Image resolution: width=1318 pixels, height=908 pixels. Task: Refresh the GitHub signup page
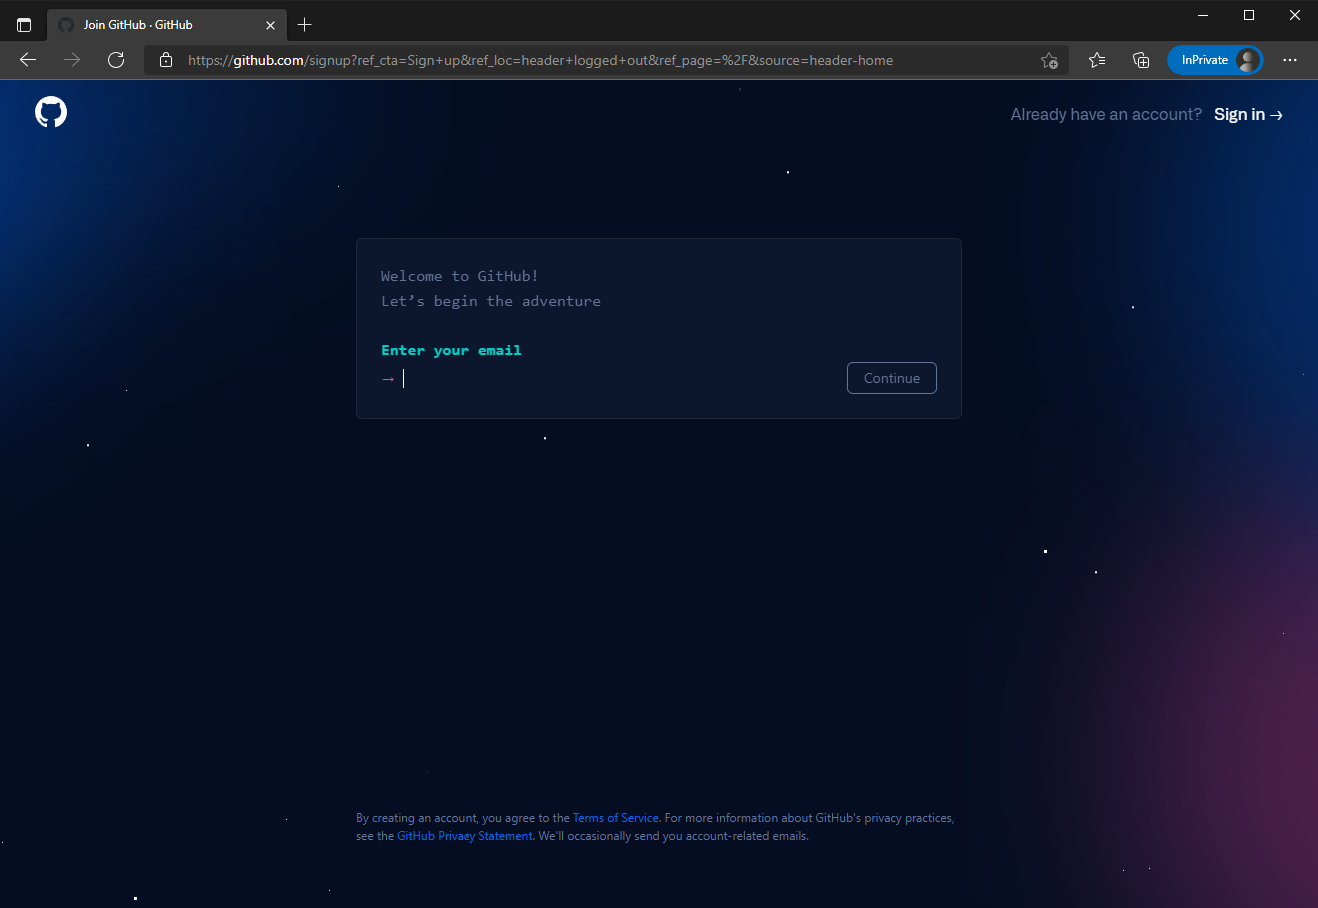click(116, 60)
